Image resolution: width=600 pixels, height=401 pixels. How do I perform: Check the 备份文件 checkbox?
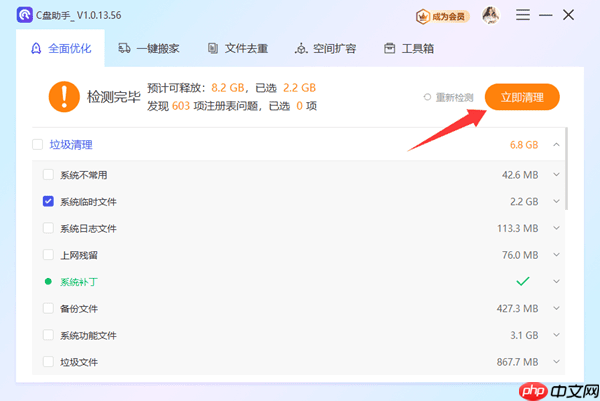(x=48, y=308)
